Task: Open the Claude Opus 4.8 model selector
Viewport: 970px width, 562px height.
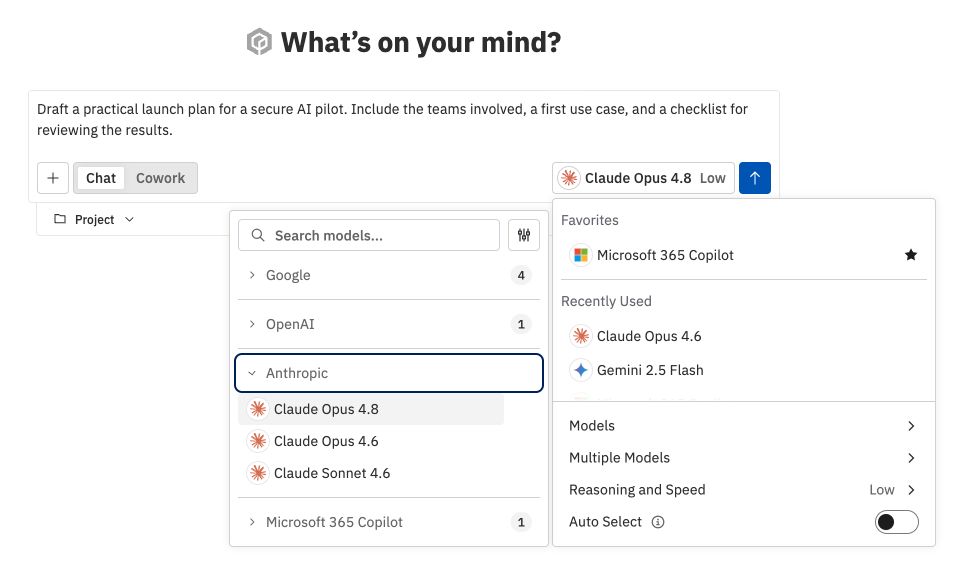Action: [x=643, y=178]
